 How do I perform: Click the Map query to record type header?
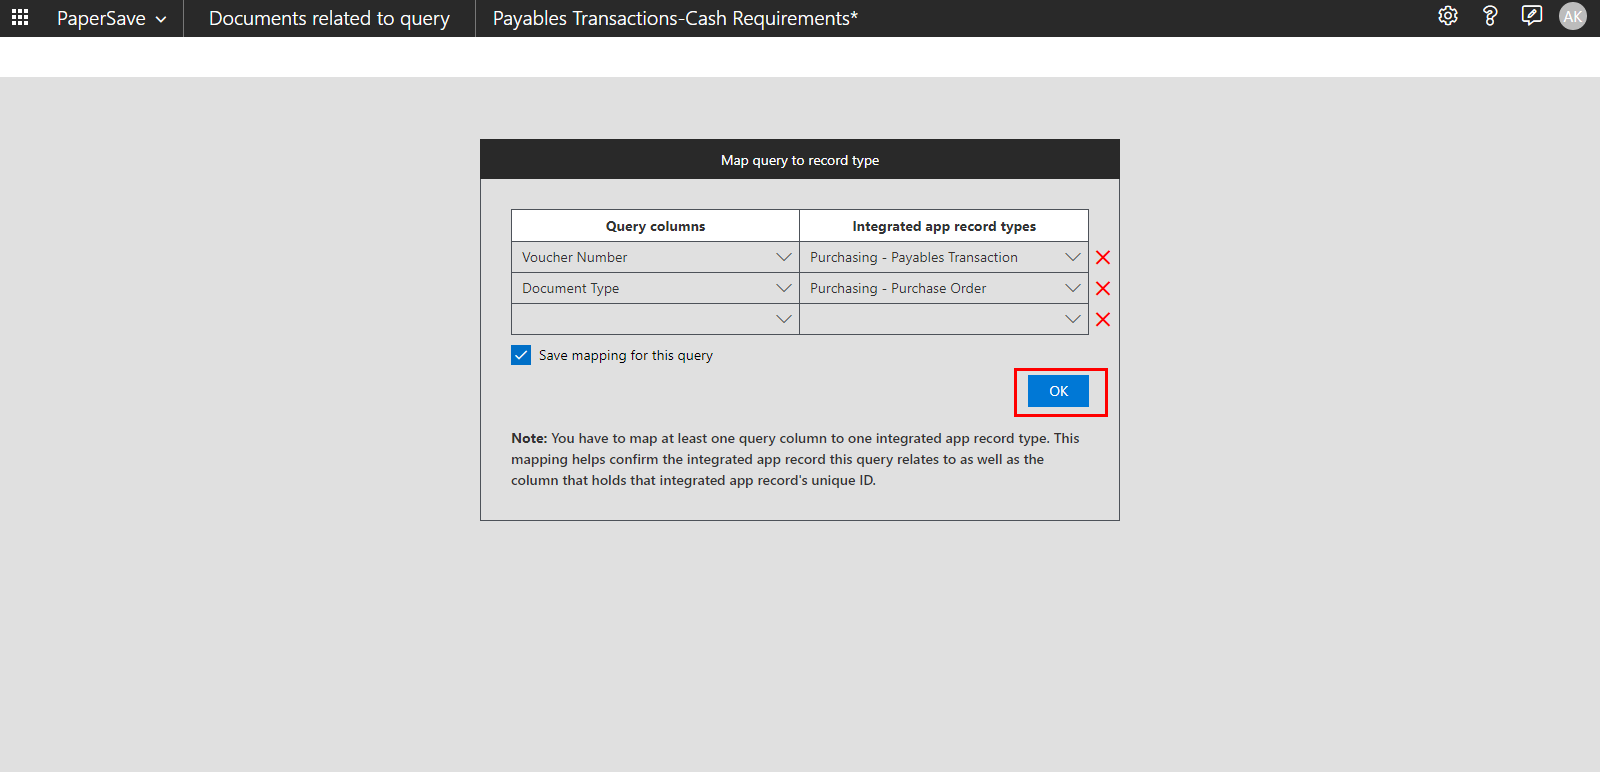click(x=800, y=160)
